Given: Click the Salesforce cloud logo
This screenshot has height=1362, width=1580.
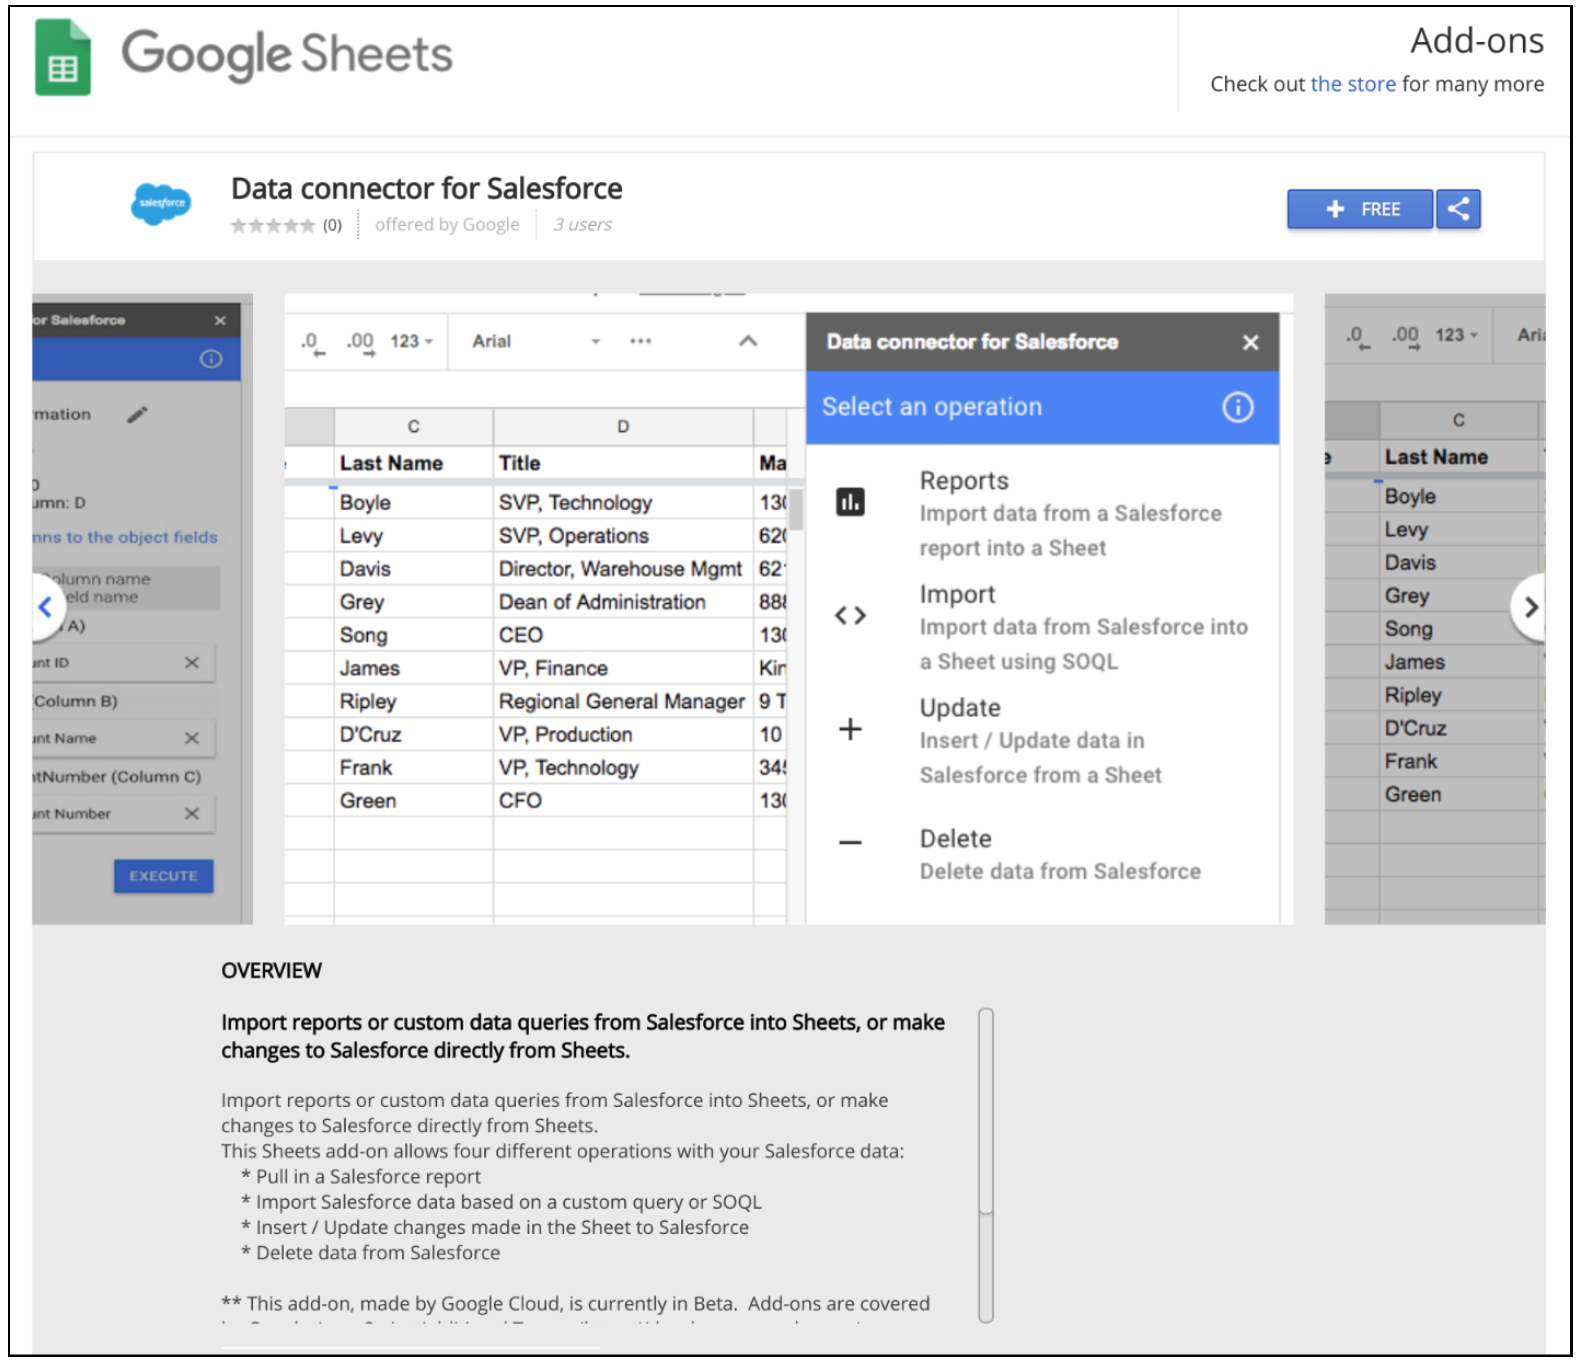Looking at the screenshot, I should (161, 203).
